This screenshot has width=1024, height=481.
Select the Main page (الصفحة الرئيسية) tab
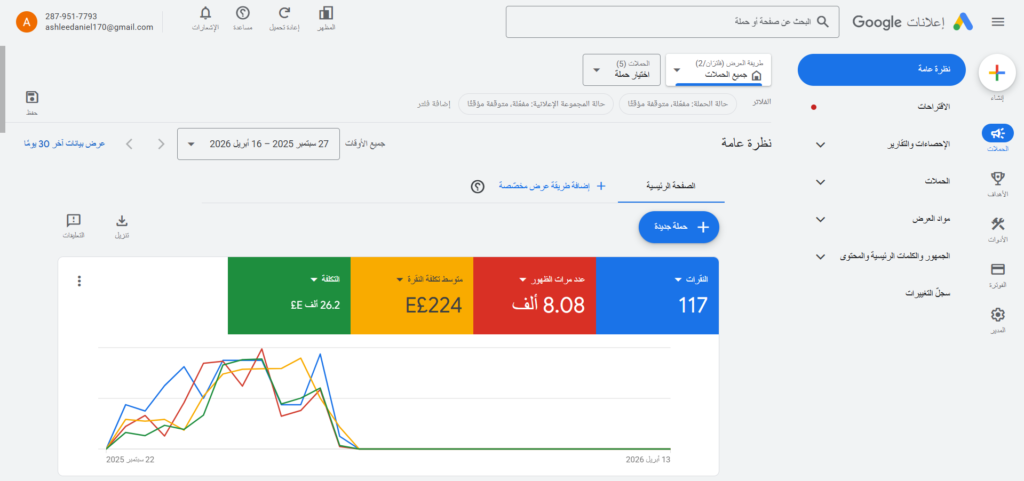click(670, 186)
